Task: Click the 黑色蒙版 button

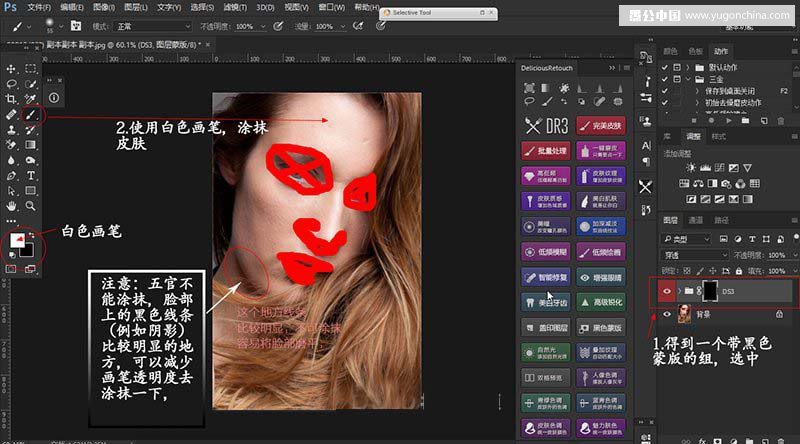Action: [601, 328]
